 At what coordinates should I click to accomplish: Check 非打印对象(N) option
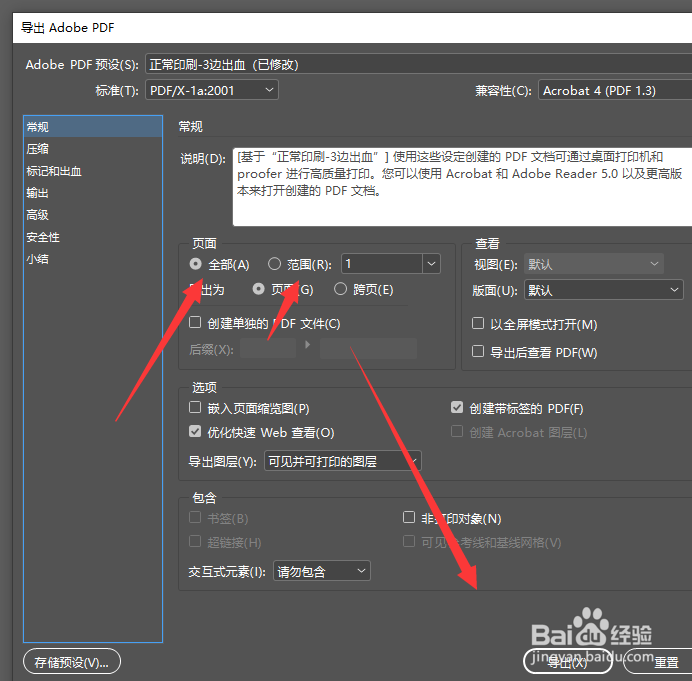coord(409,517)
